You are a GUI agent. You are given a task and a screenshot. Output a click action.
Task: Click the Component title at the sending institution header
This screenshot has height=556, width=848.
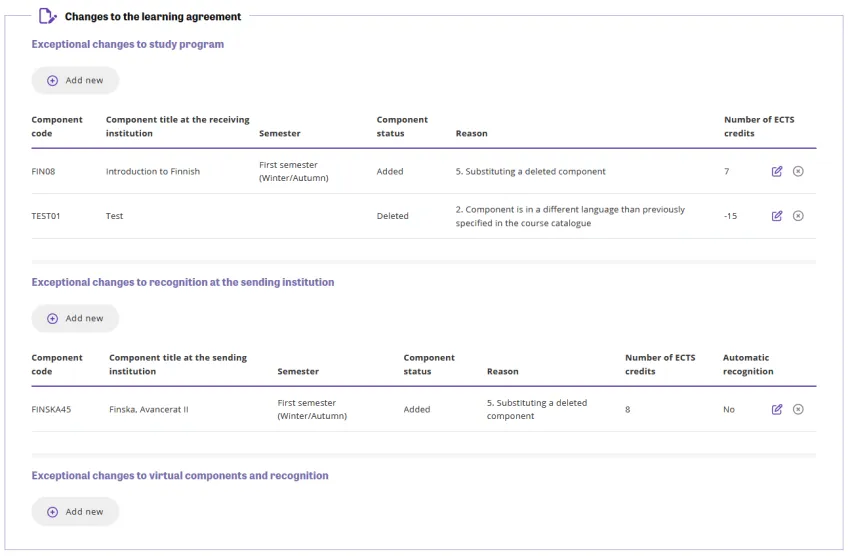tap(178, 365)
